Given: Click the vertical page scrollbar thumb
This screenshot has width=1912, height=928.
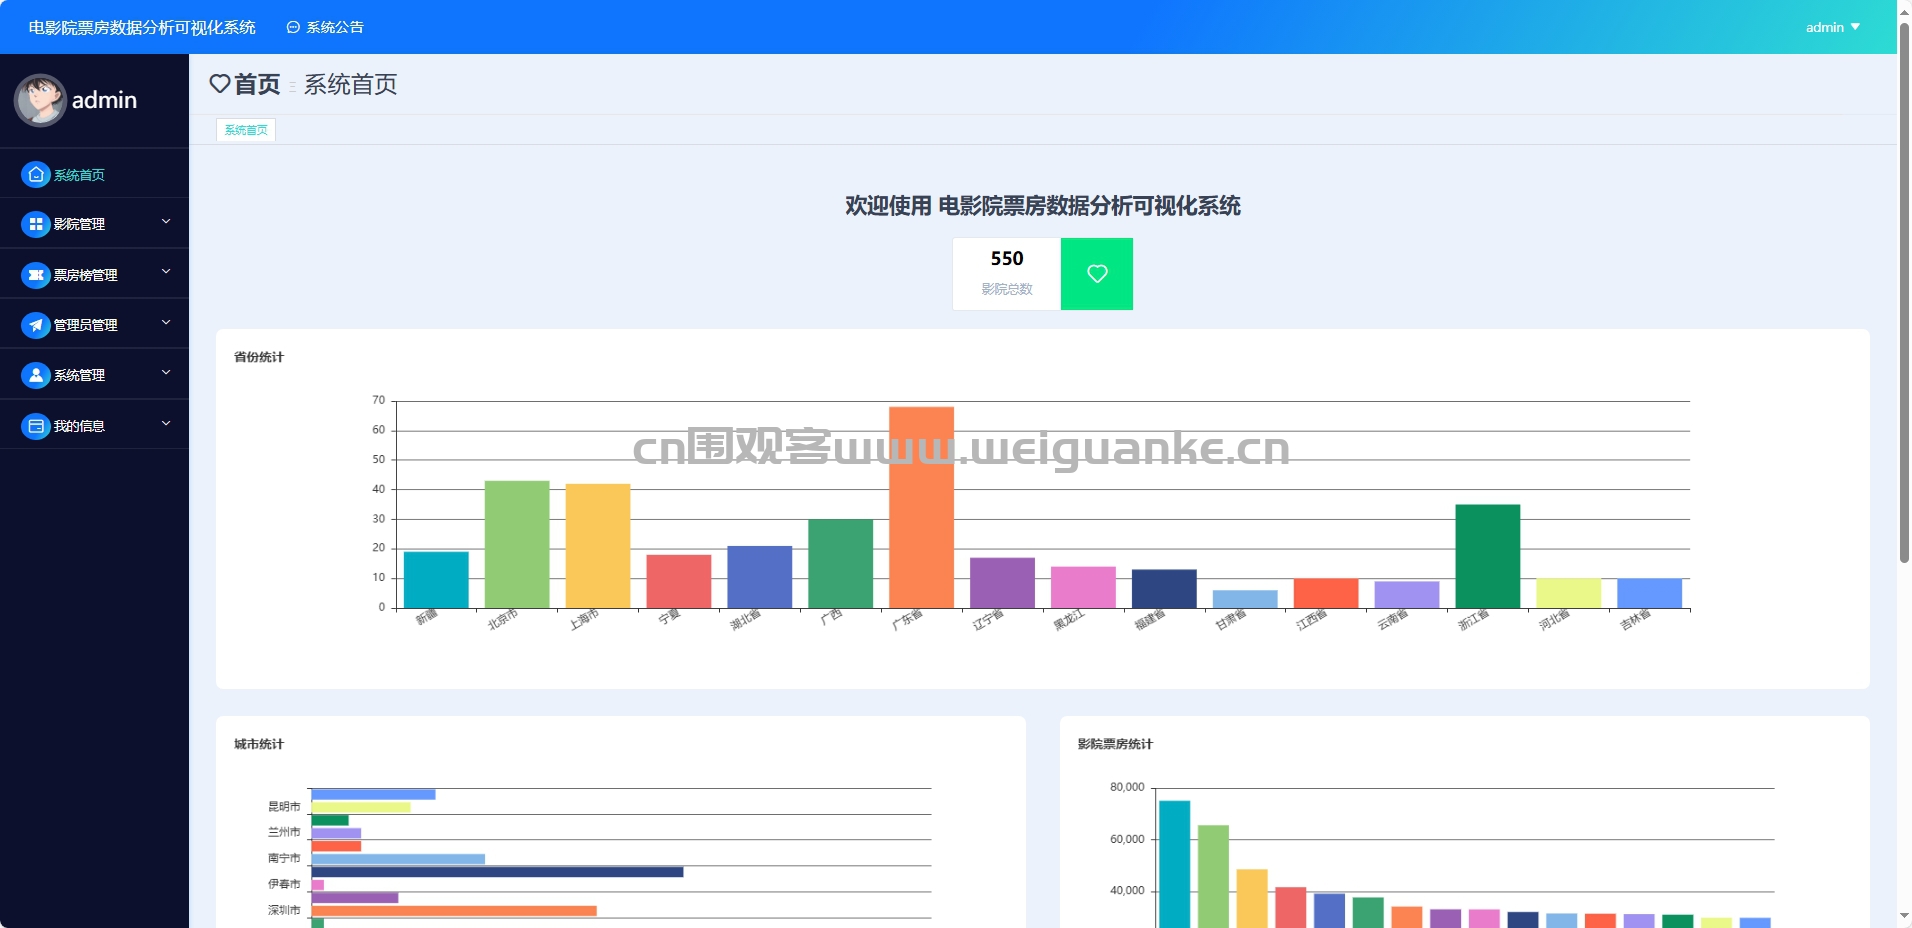Looking at the screenshot, I should coord(1904,292).
